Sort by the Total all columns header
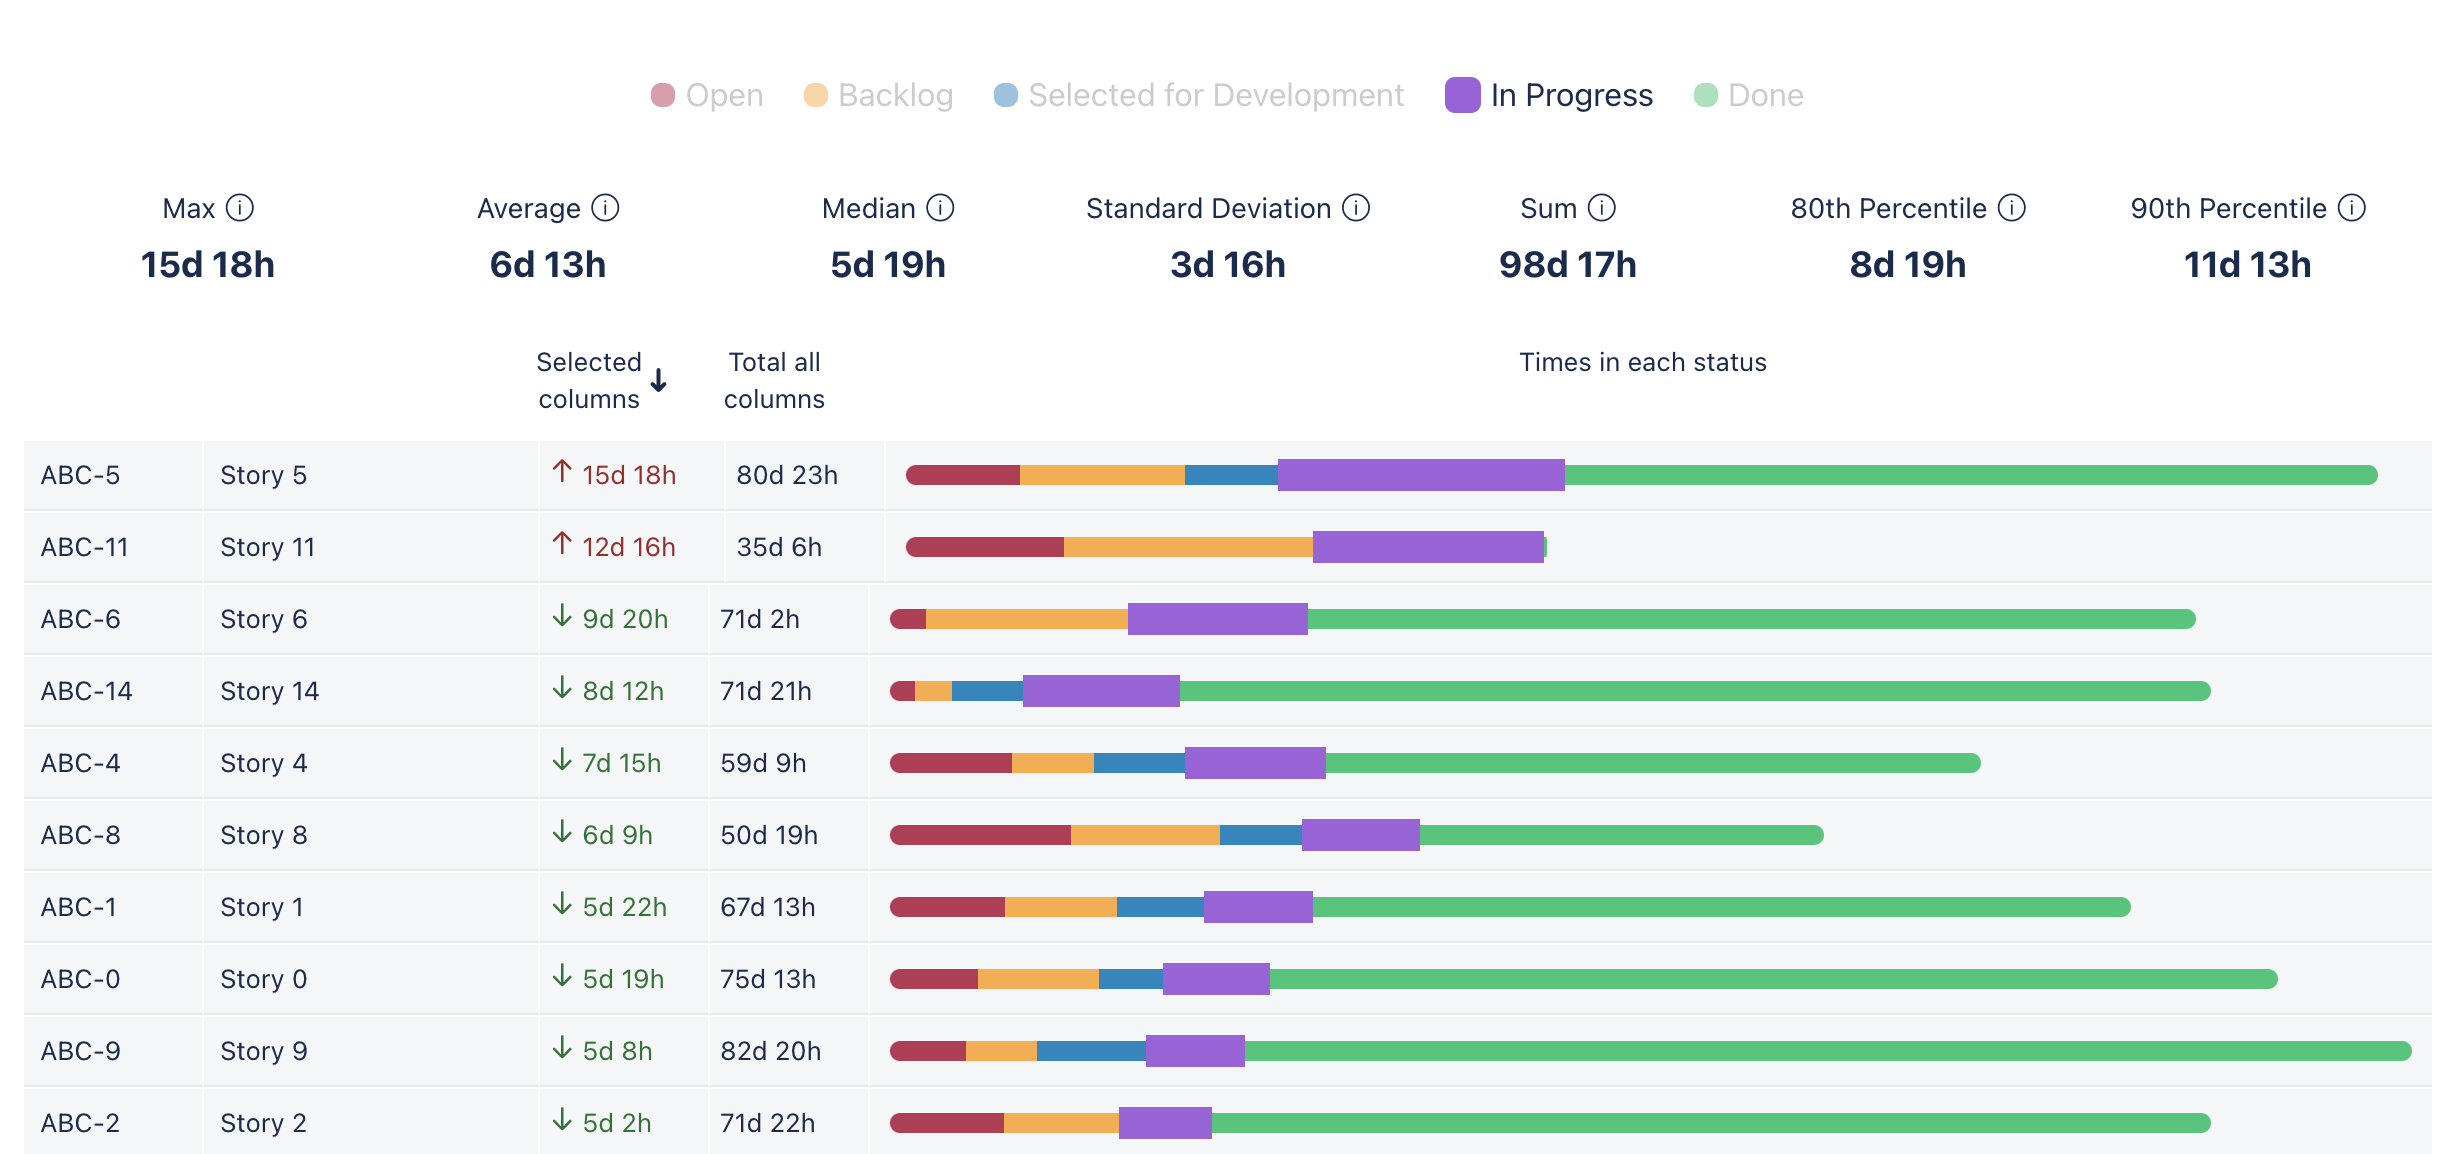 coord(774,380)
